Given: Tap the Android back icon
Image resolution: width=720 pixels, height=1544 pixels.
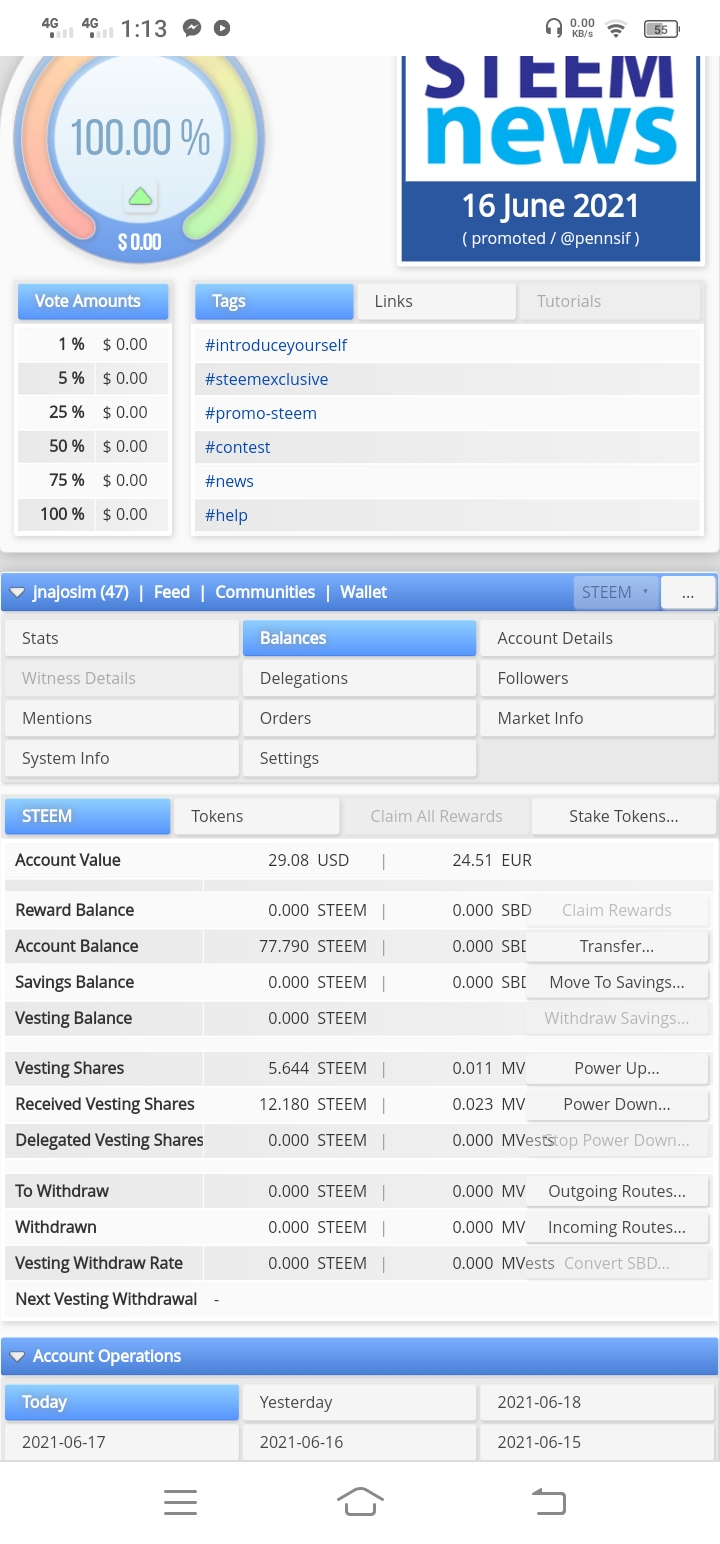Looking at the screenshot, I should pyautogui.click(x=548, y=1502).
